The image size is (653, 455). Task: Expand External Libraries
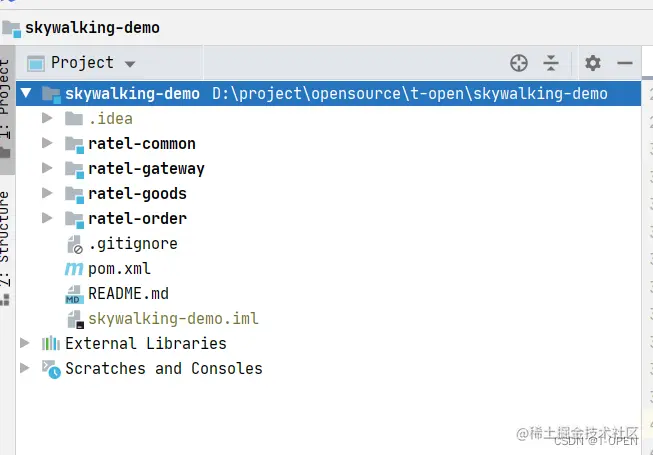click(25, 343)
